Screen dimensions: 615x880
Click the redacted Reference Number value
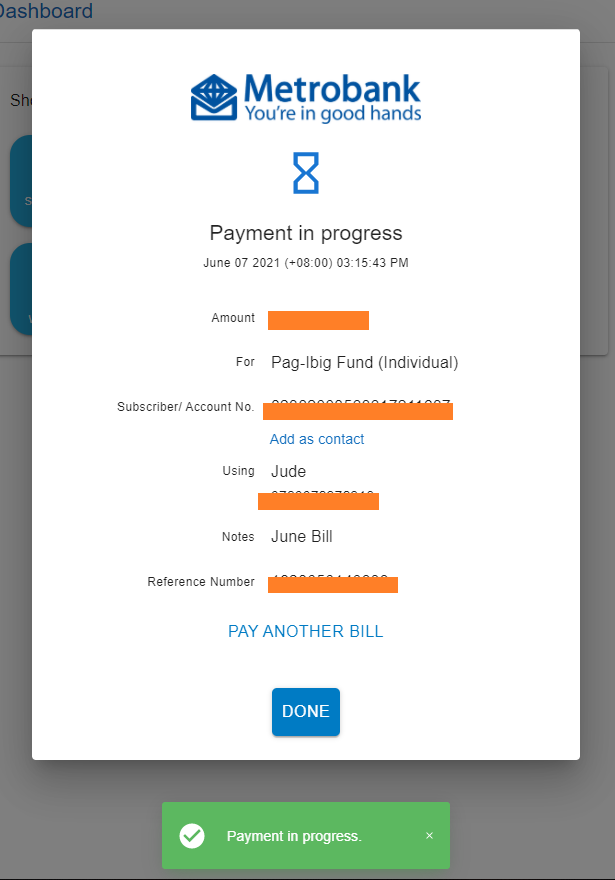tap(333, 584)
